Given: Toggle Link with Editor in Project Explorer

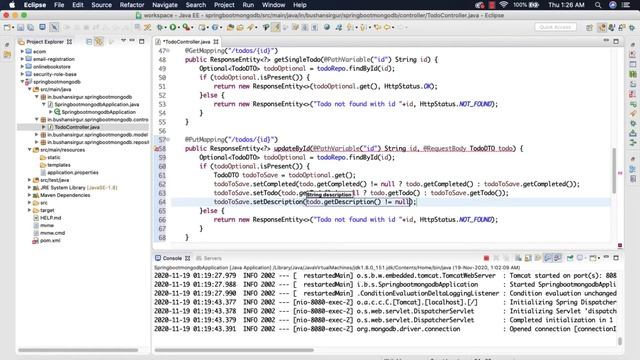Looking at the screenshot, I should (x=99, y=42).
